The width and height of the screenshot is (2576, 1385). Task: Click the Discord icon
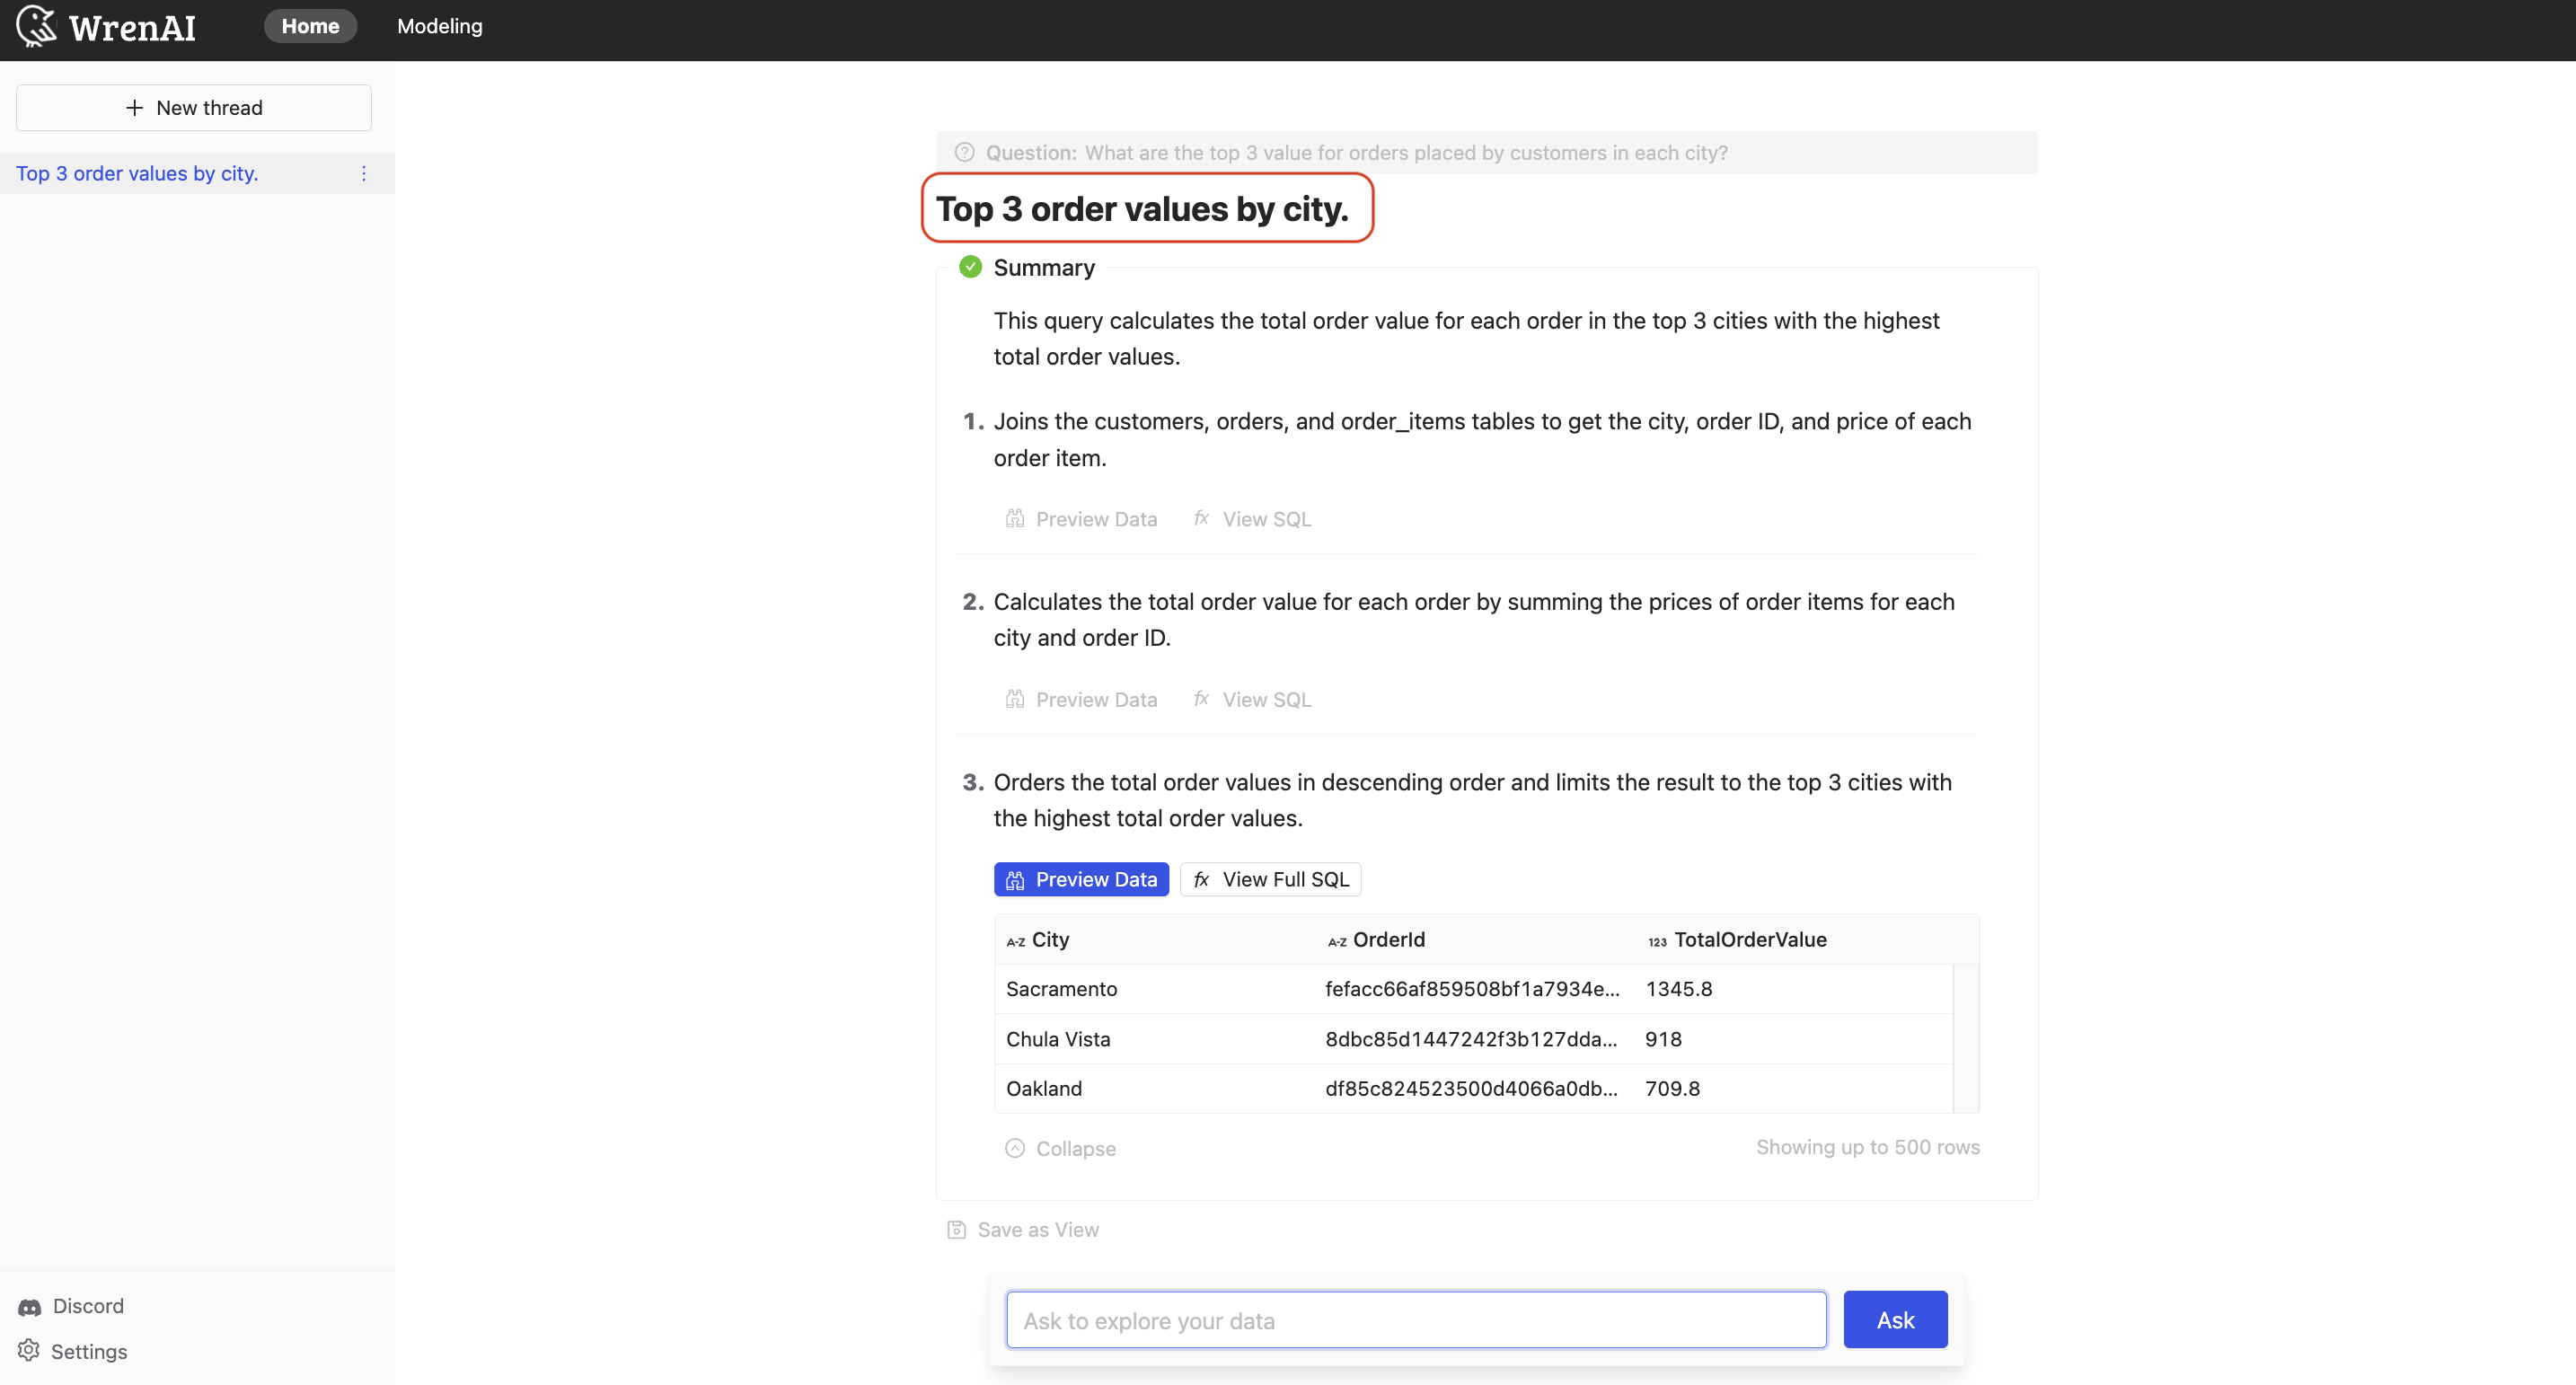point(30,1308)
